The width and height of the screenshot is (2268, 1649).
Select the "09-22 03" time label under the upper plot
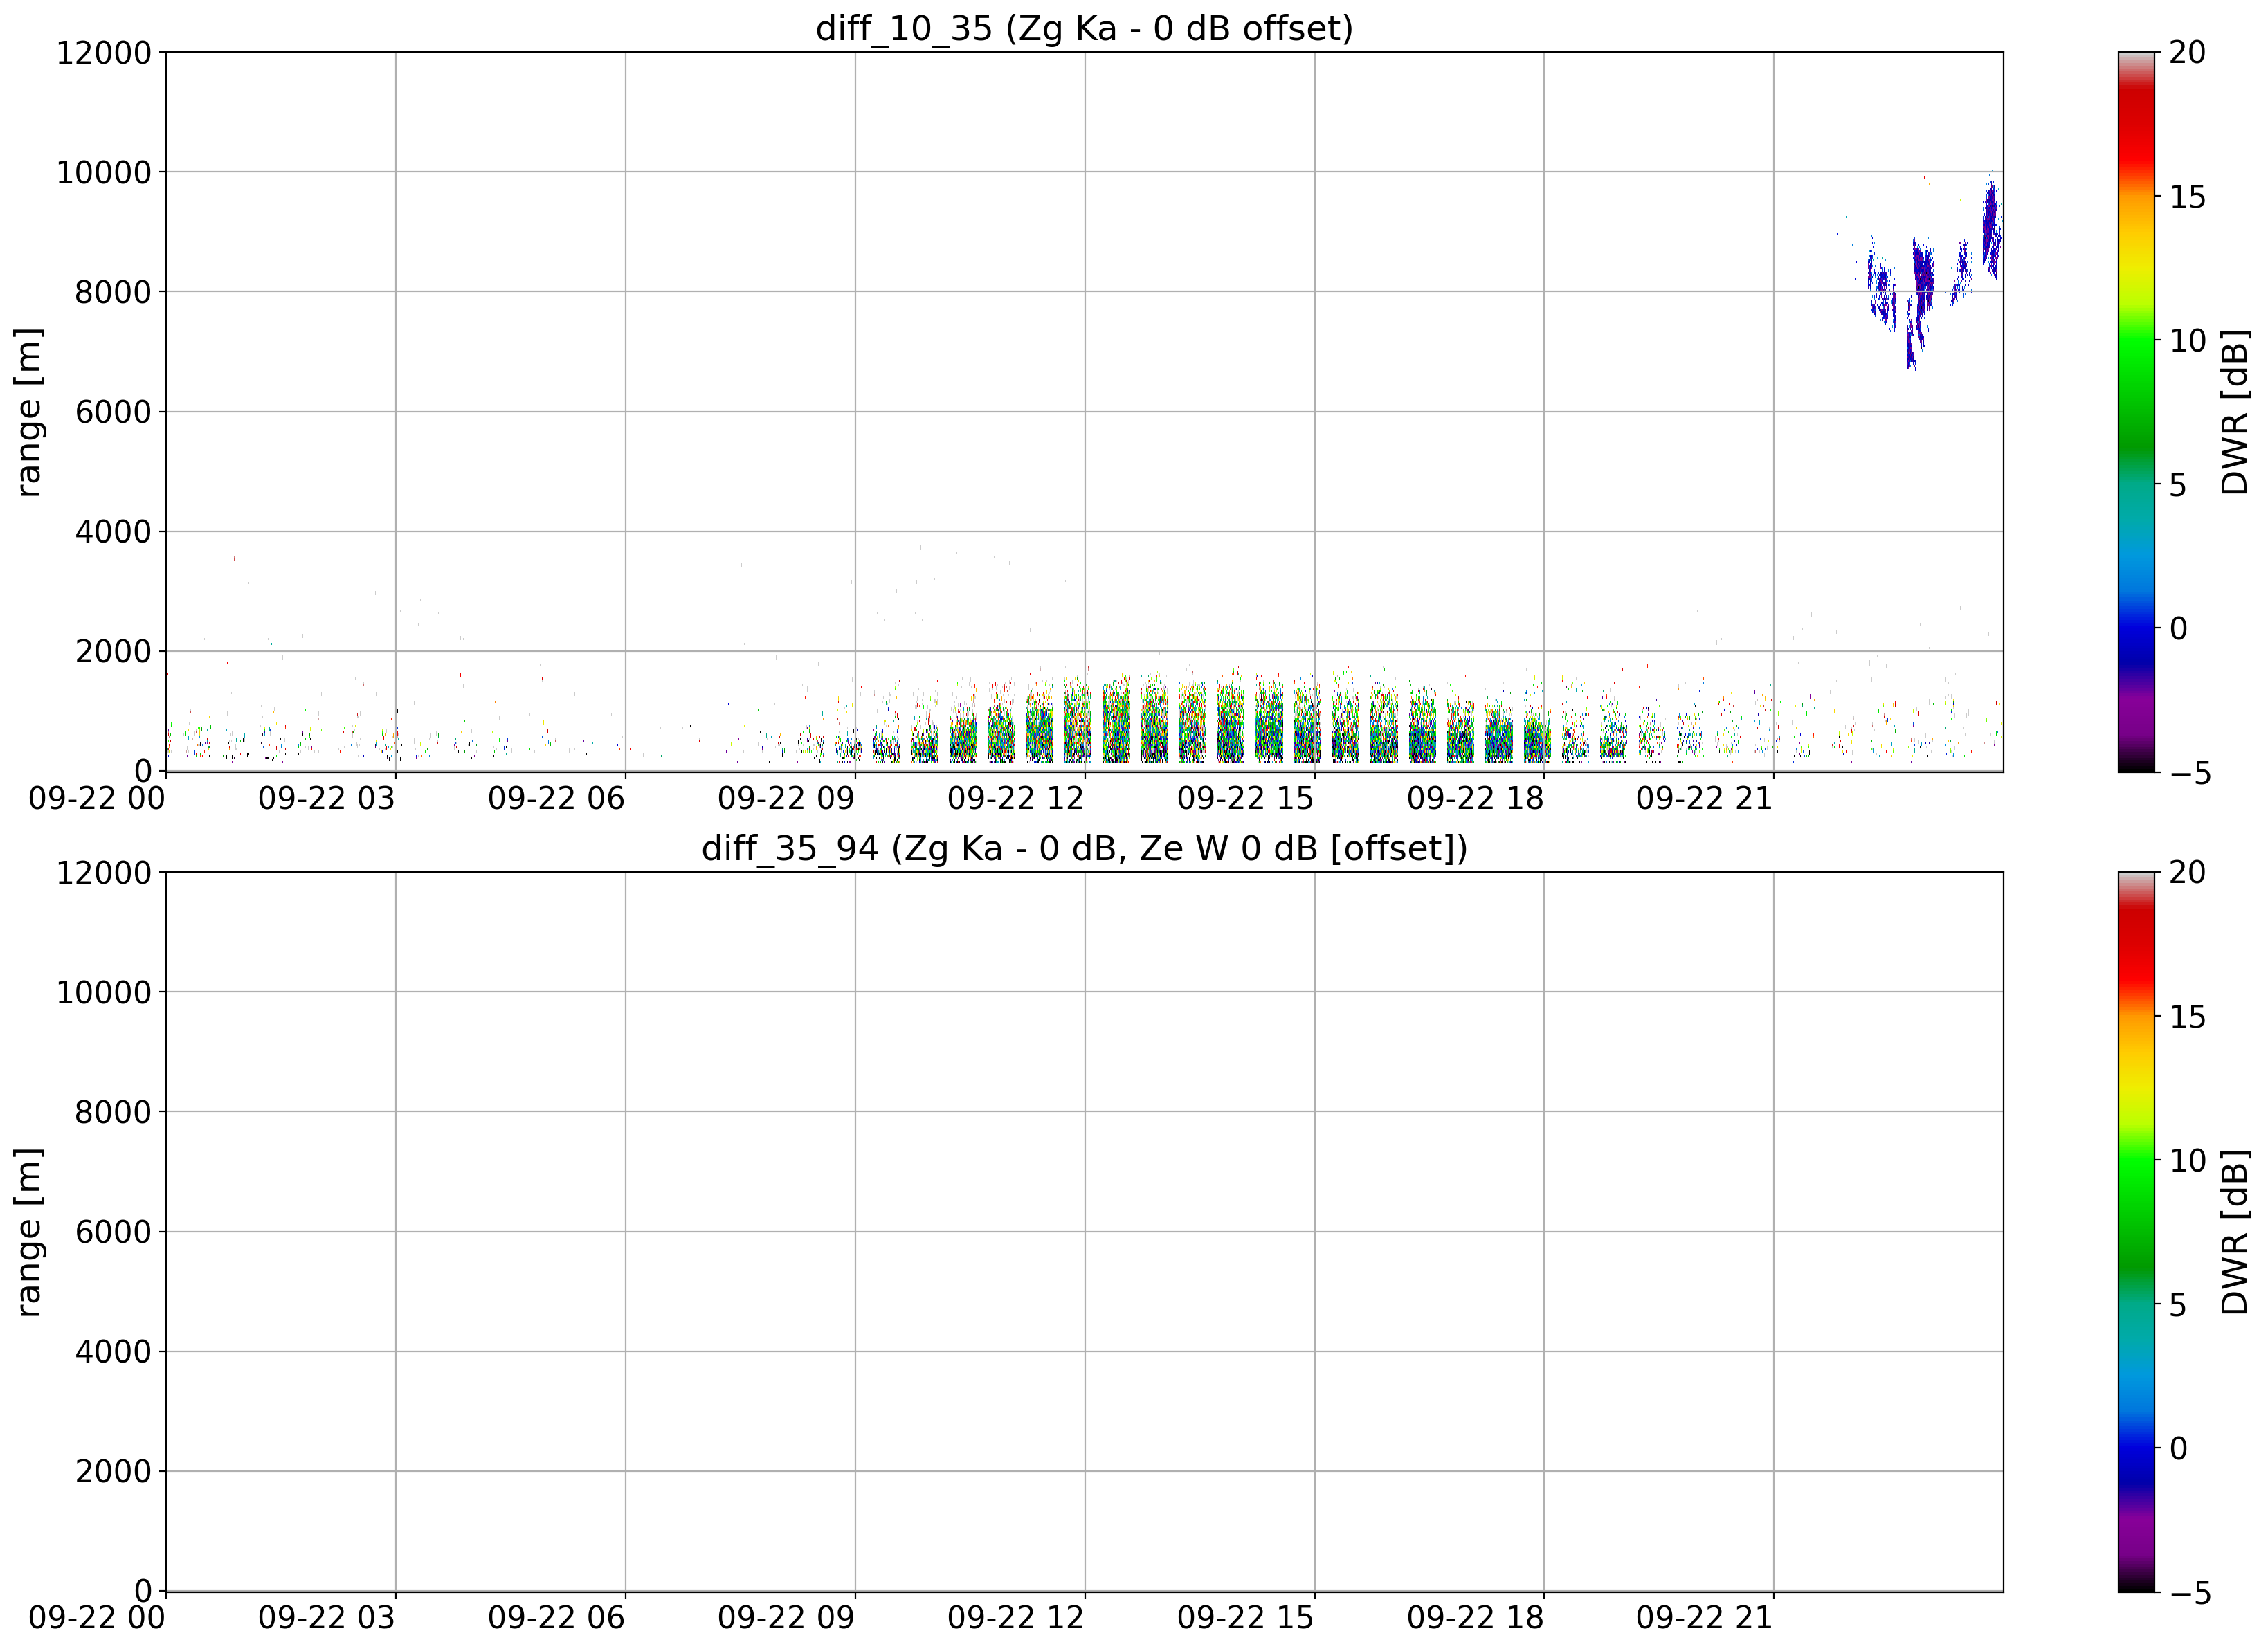(327, 798)
